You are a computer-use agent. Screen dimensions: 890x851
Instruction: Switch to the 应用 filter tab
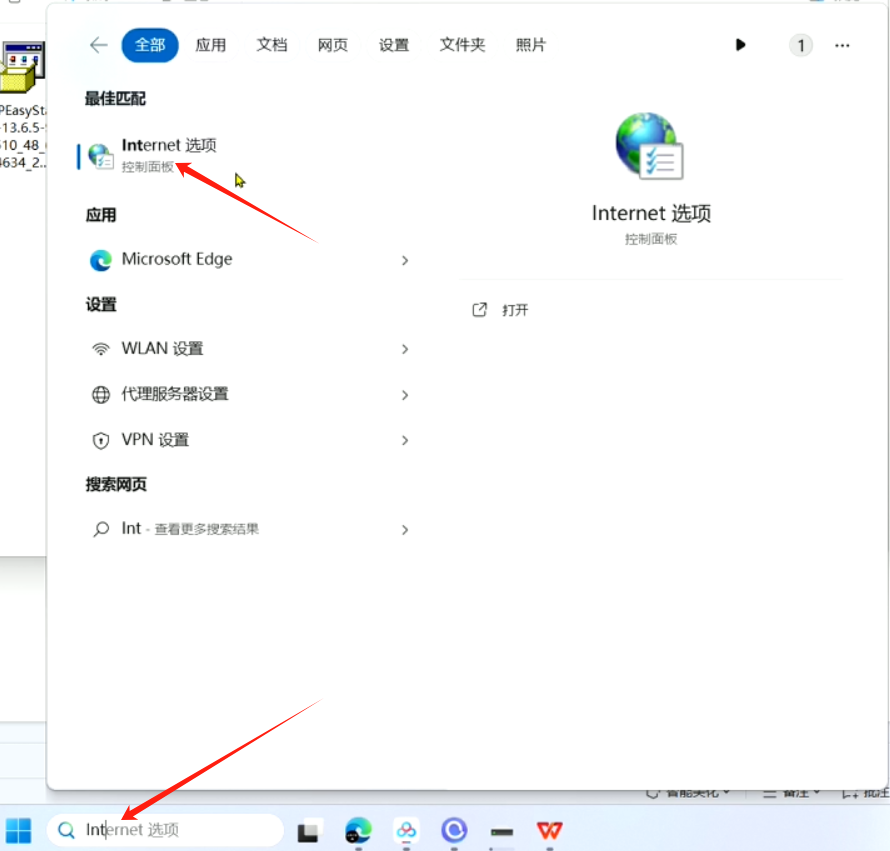(x=211, y=45)
